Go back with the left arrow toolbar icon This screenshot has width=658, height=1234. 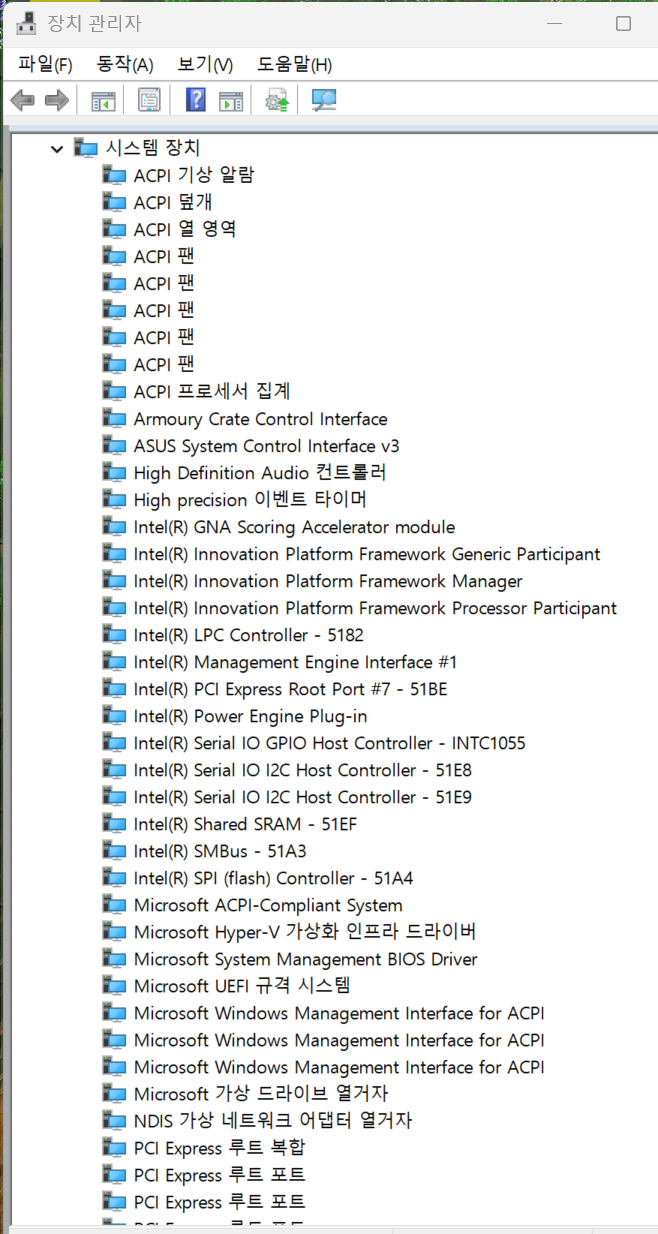tap(22, 100)
